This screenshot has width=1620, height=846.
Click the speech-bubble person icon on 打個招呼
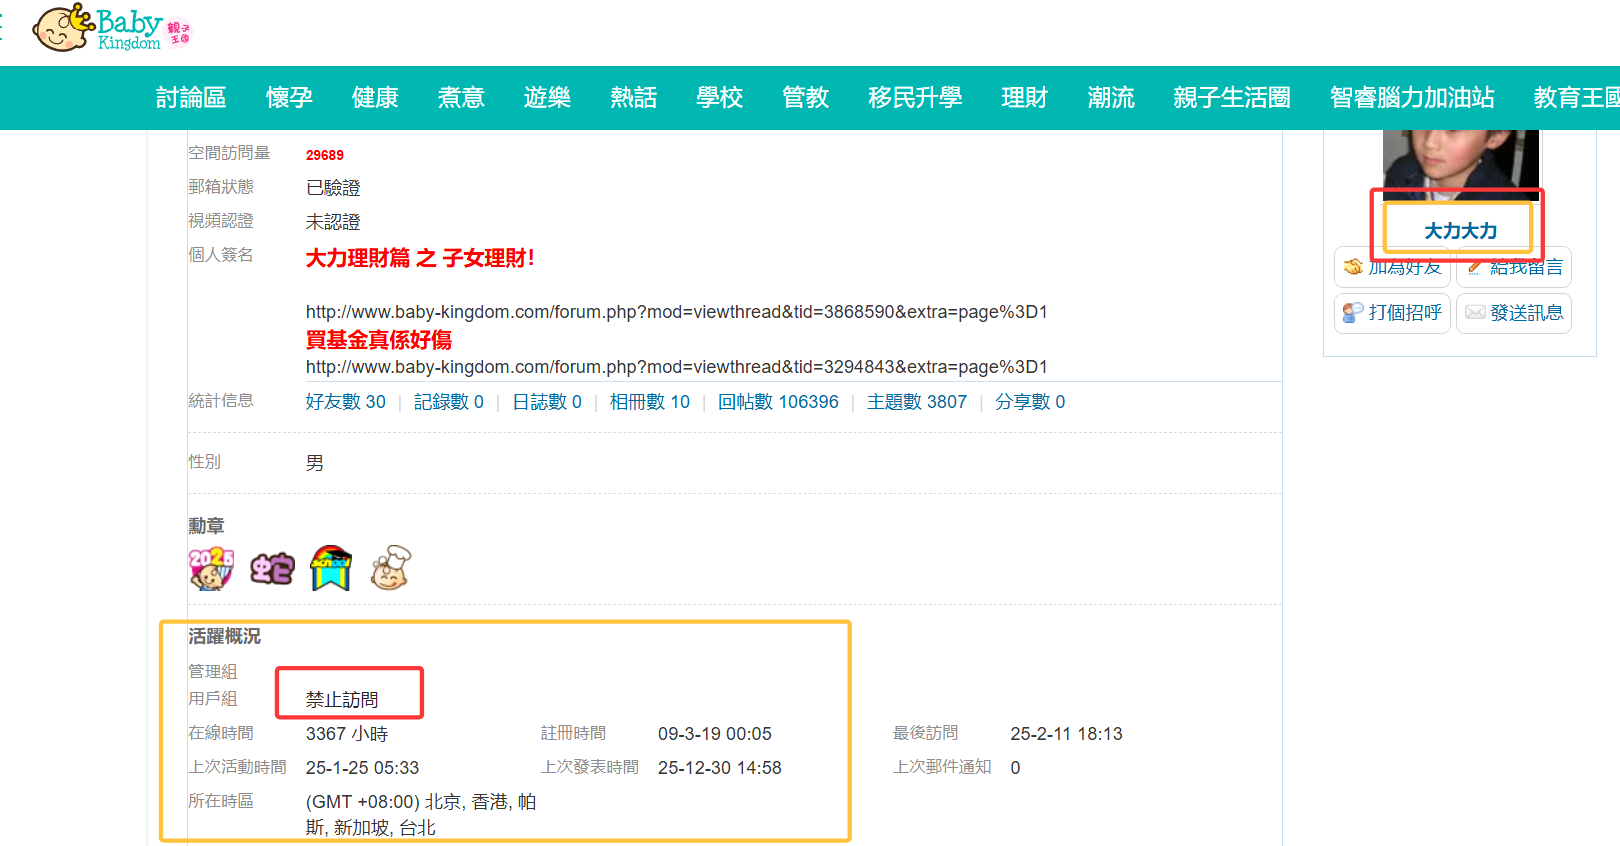(1353, 313)
